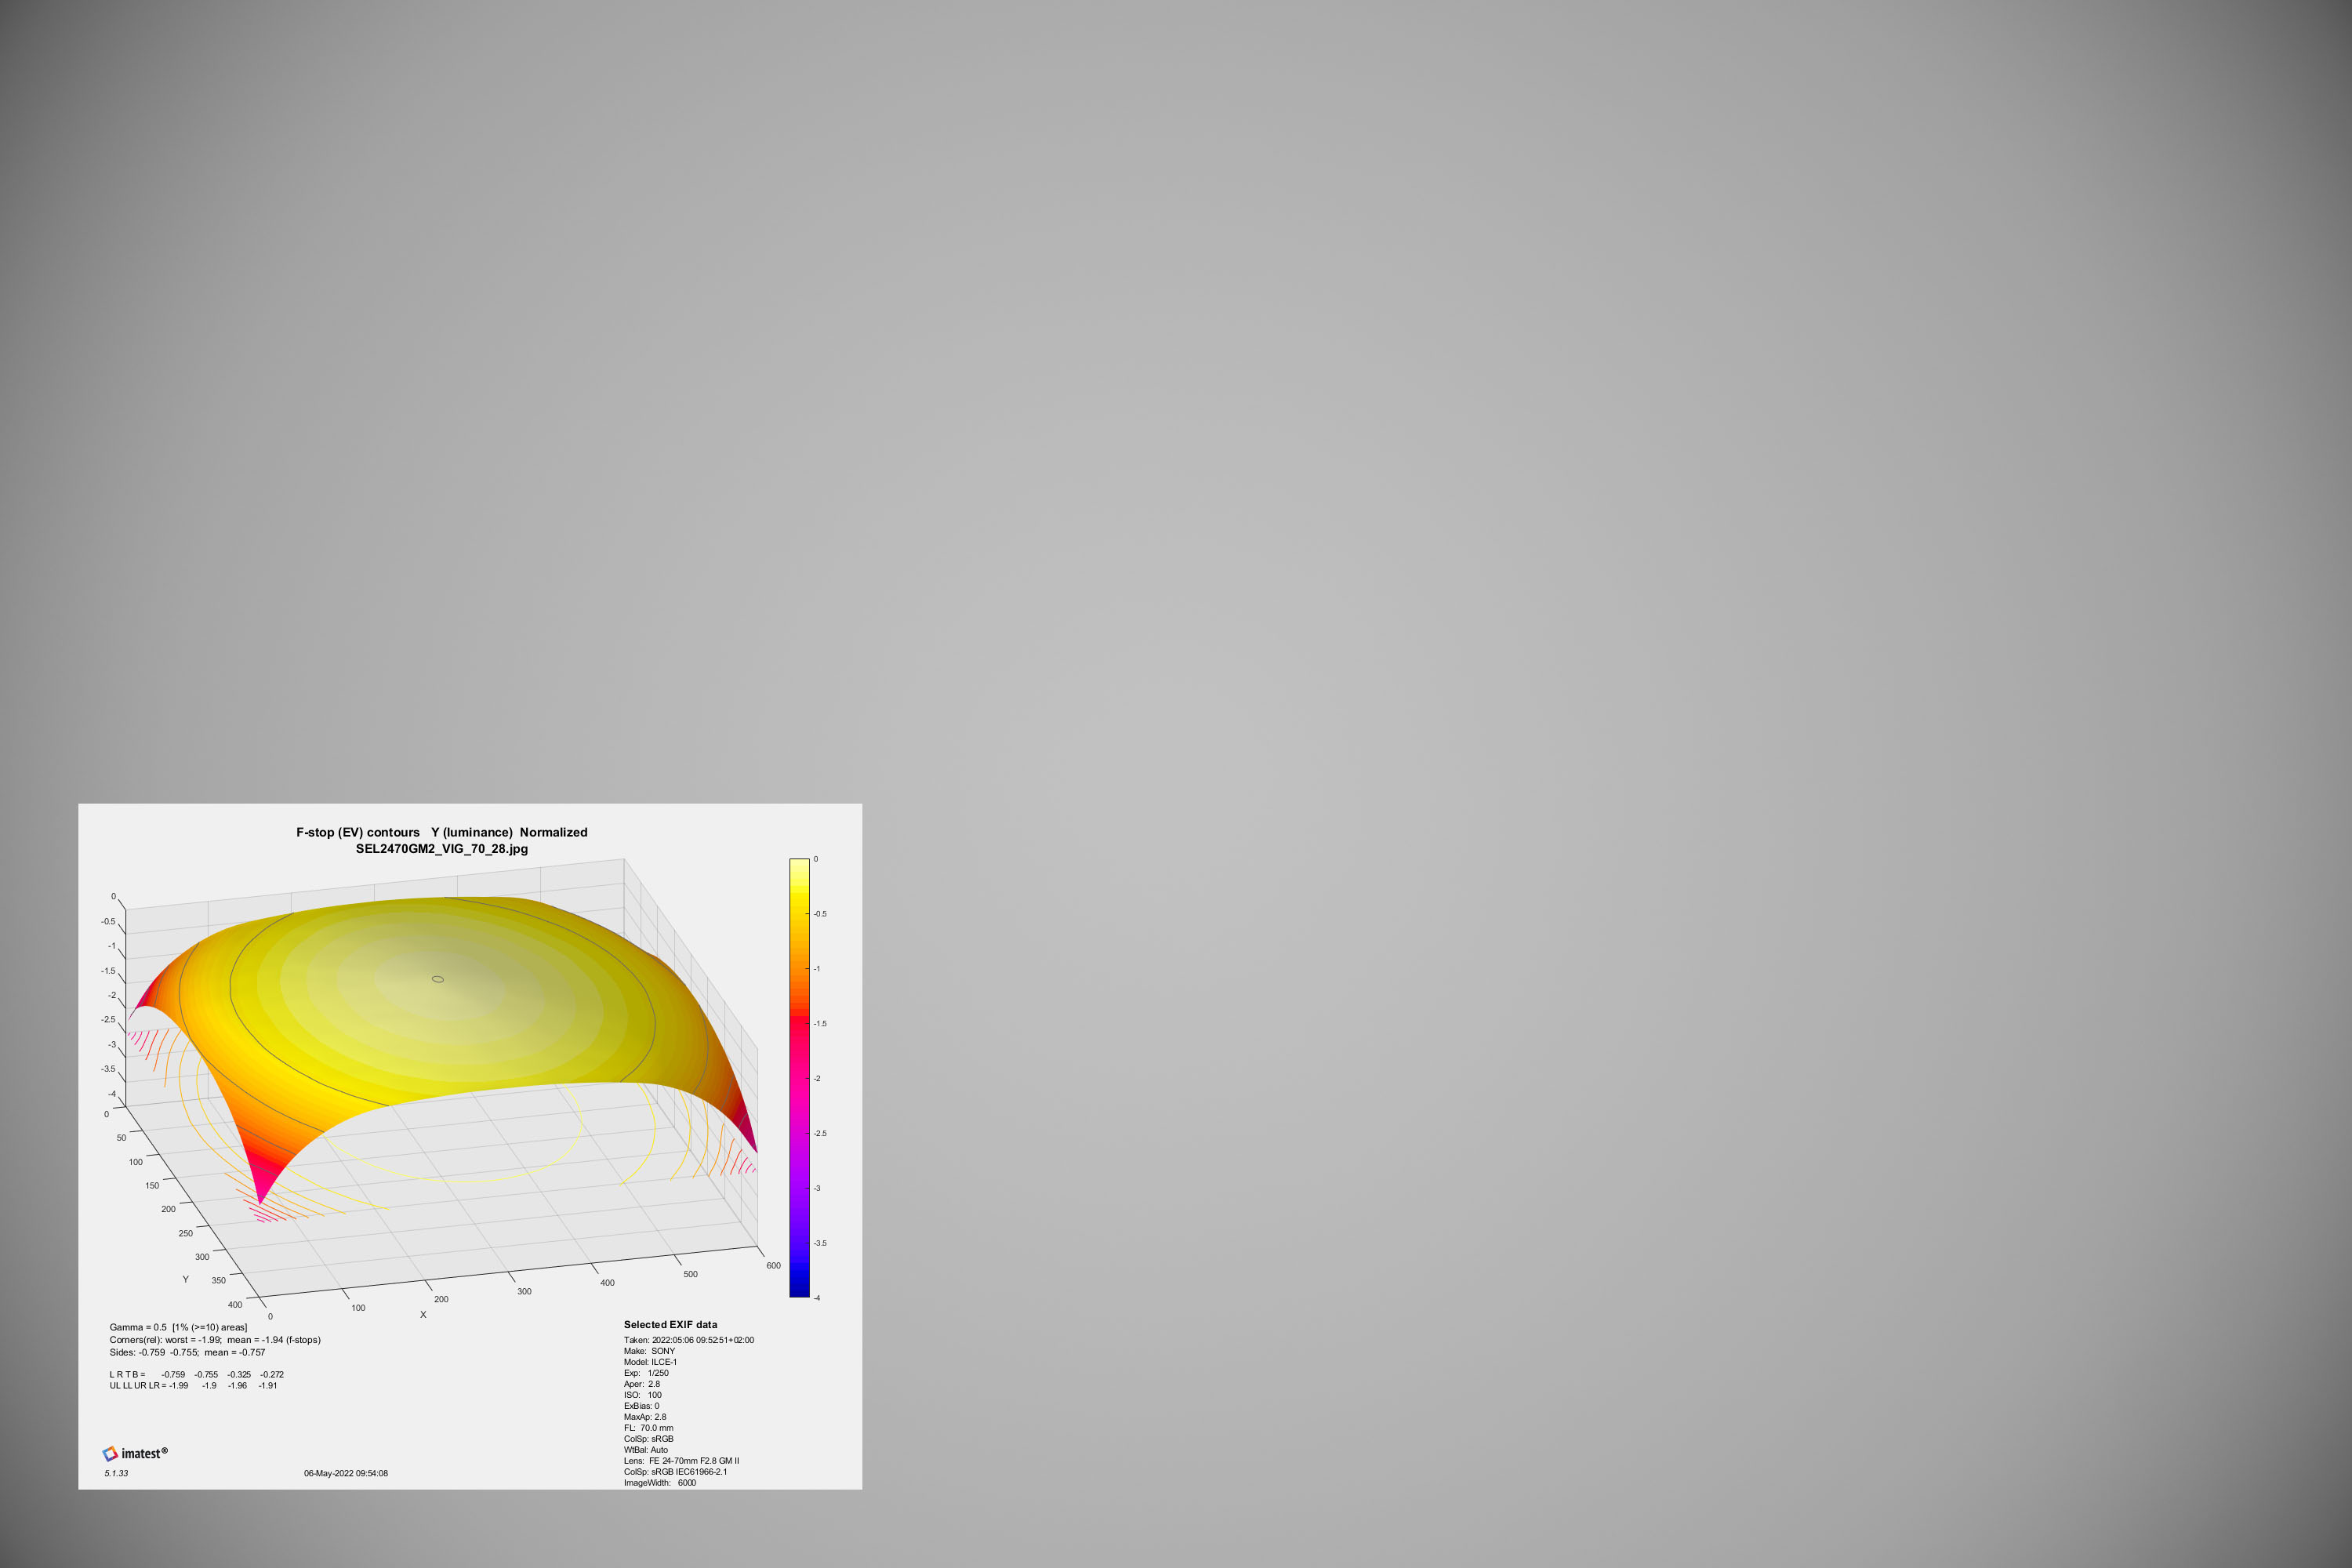Click the Y axis label
This screenshot has height=1568, width=2352.
coord(185,1279)
